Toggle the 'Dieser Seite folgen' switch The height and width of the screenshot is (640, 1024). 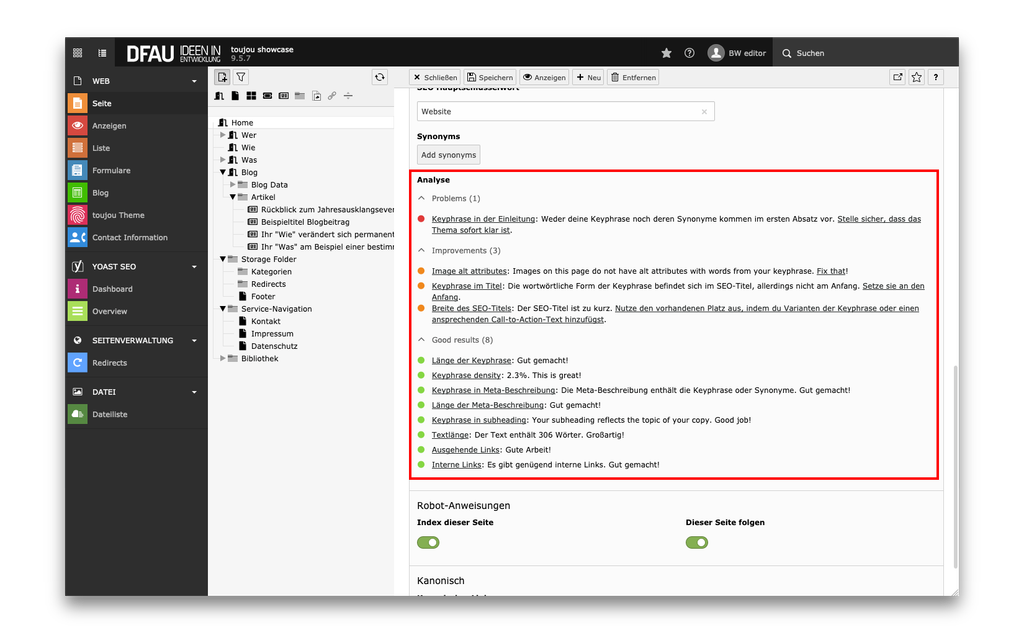tap(697, 542)
